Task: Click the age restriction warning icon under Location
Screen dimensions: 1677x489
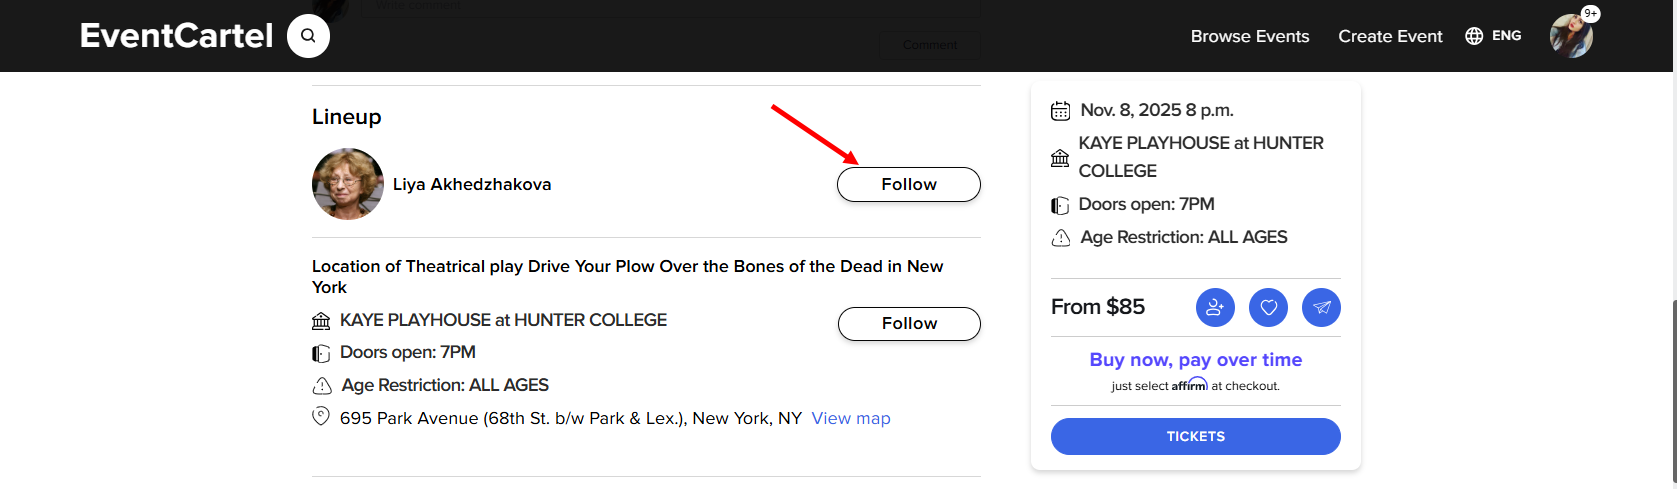Action: 322,386
